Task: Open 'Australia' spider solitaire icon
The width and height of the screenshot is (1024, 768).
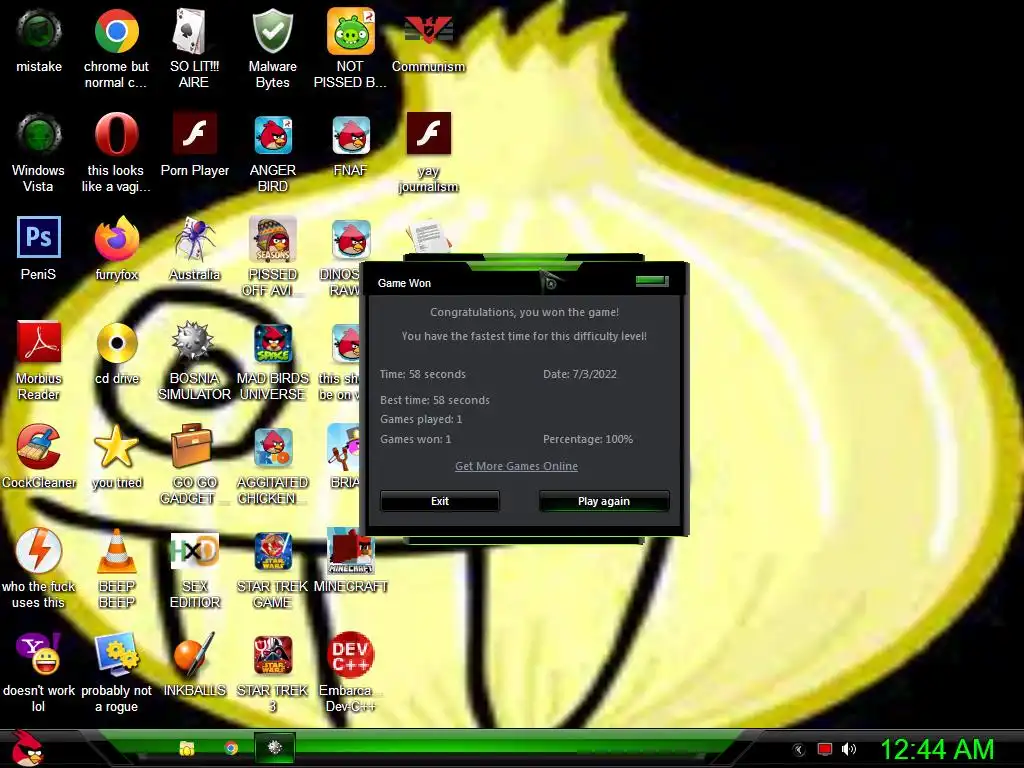Action: tap(194, 238)
